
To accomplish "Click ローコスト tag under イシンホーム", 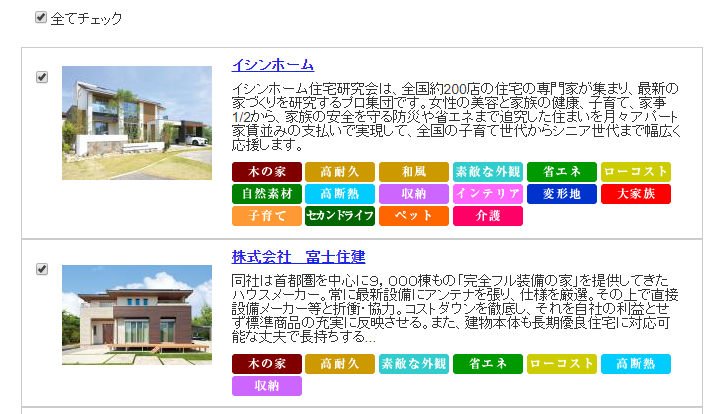I will (636, 172).
